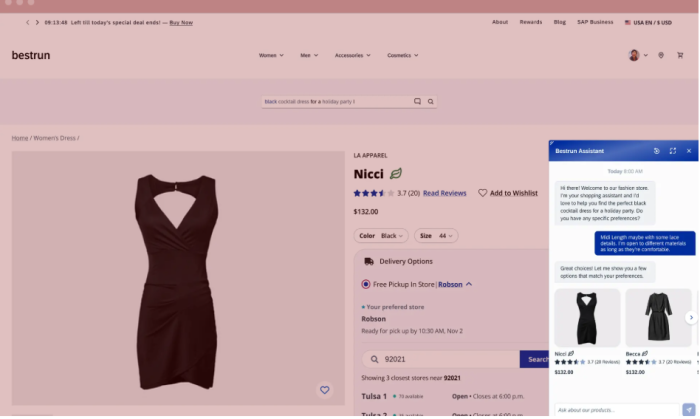Collapse the Robson store details chevron
This screenshot has height=419, width=700.
(469, 284)
